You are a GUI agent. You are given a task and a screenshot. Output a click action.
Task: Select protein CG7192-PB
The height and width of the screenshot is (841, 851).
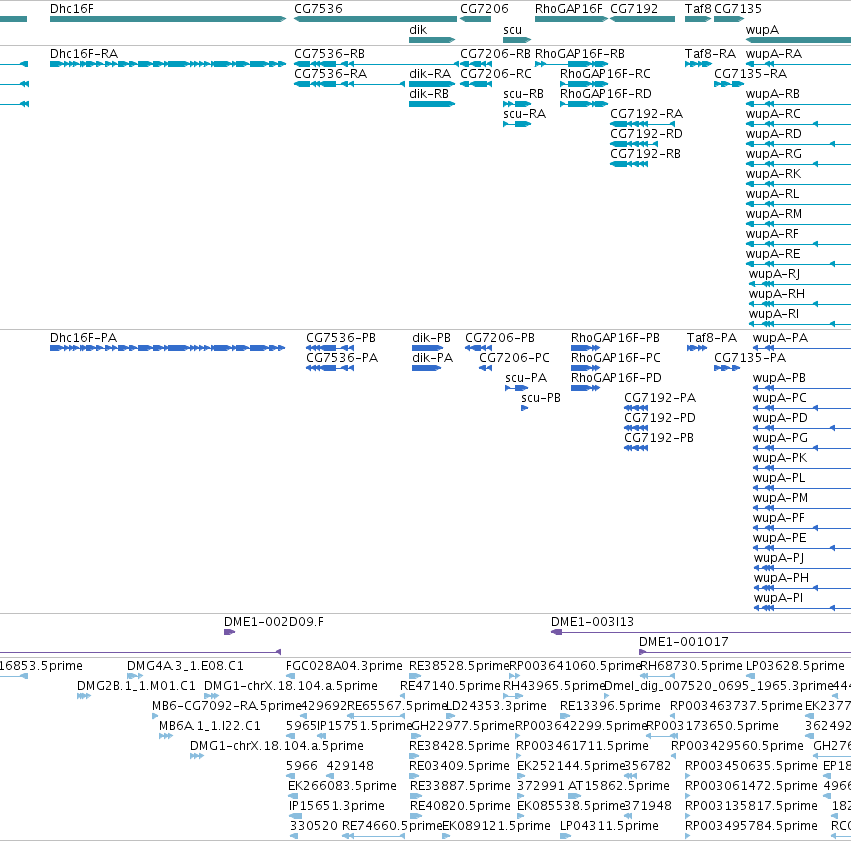pos(636,449)
